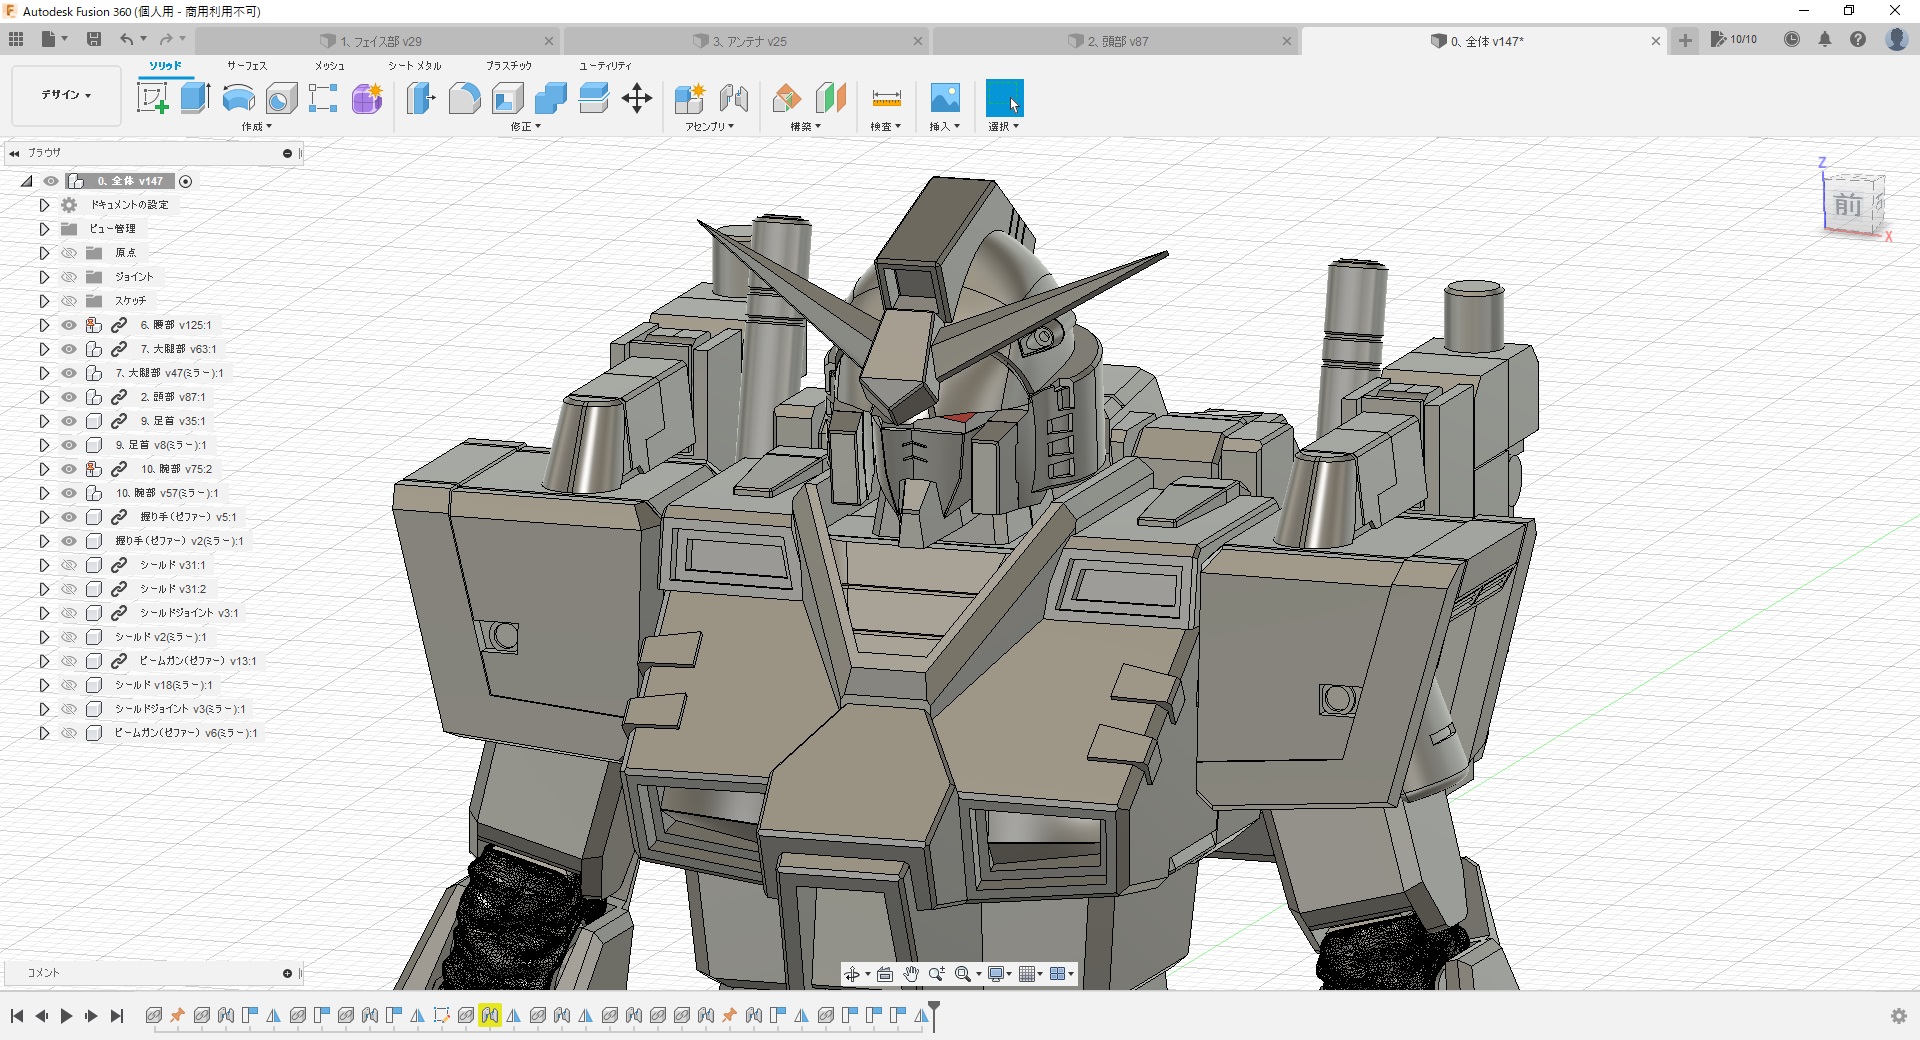Switch to the サーフェス ribbon tab
Image resolution: width=1920 pixels, height=1040 pixels.
tap(246, 66)
